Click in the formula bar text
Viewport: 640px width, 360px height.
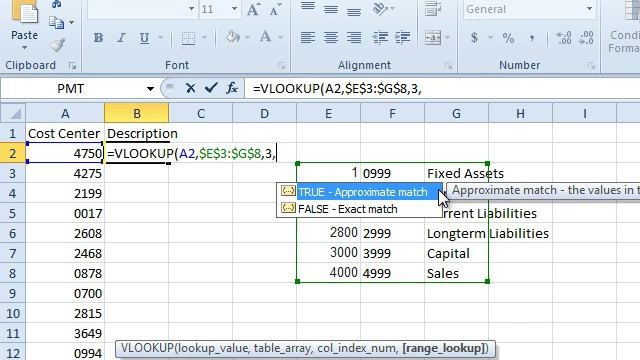pyautogui.click(x=337, y=89)
